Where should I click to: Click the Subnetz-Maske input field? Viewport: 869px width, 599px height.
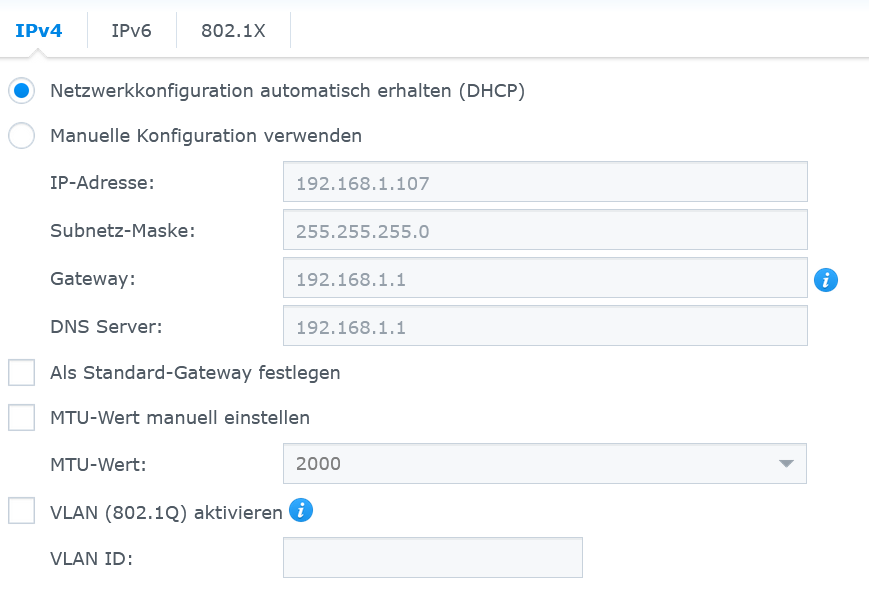pyautogui.click(x=545, y=231)
